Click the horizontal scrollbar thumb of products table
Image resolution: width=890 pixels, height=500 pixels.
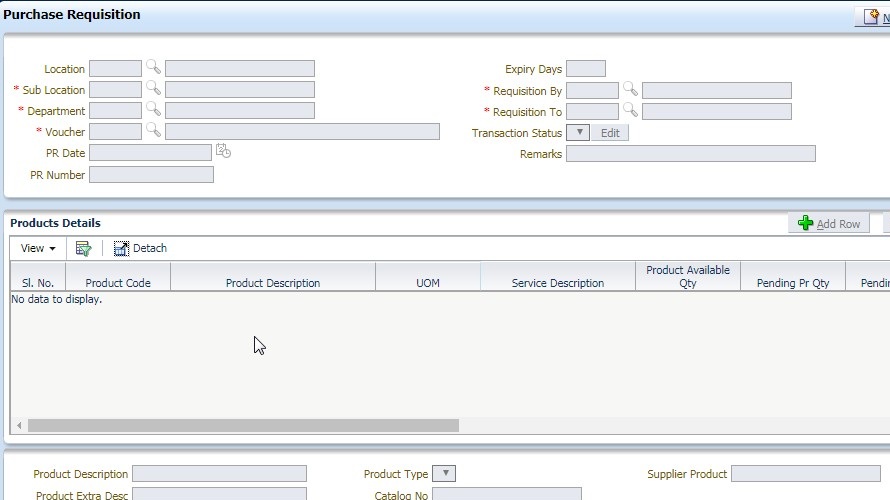(244, 426)
